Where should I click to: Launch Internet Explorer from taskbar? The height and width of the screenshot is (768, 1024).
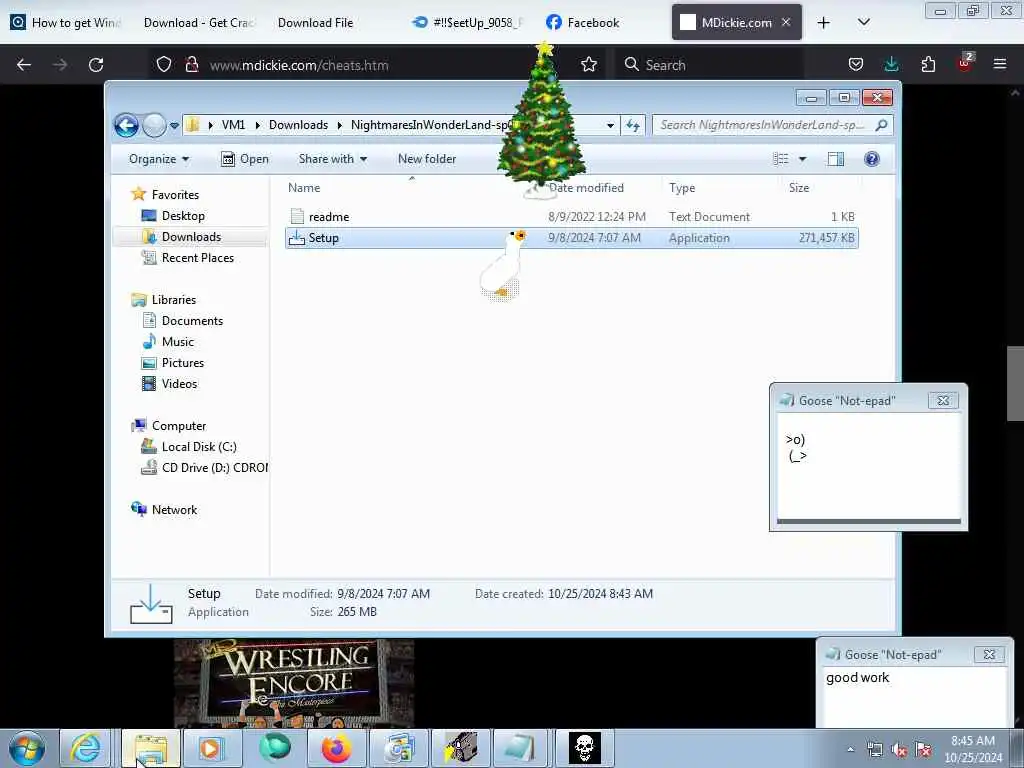pyautogui.click(x=86, y=748)
